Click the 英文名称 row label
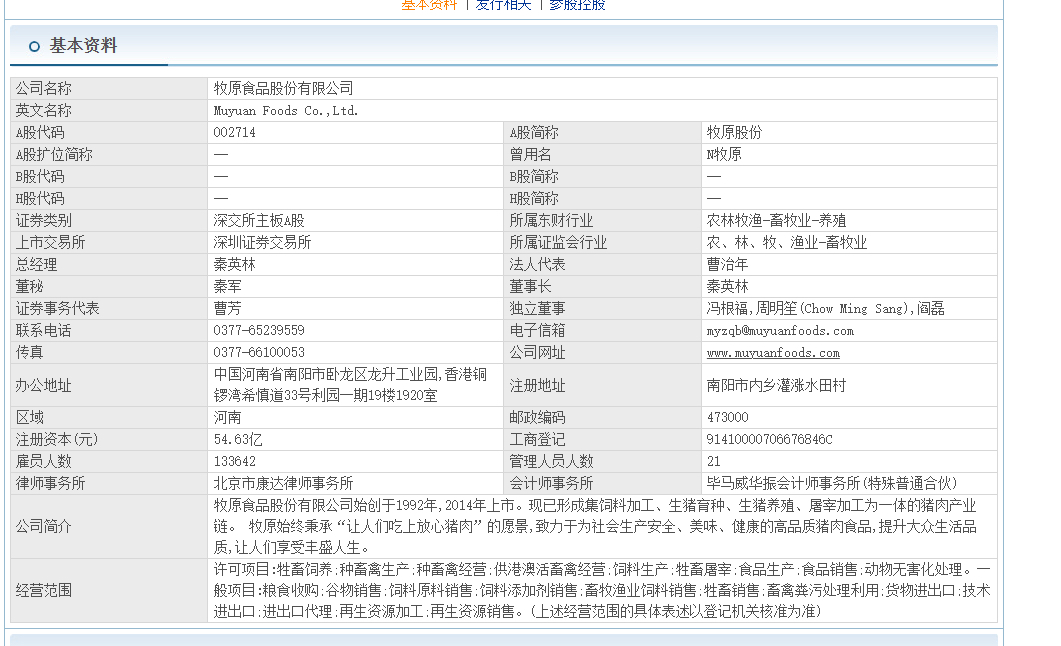 (43, 111)
